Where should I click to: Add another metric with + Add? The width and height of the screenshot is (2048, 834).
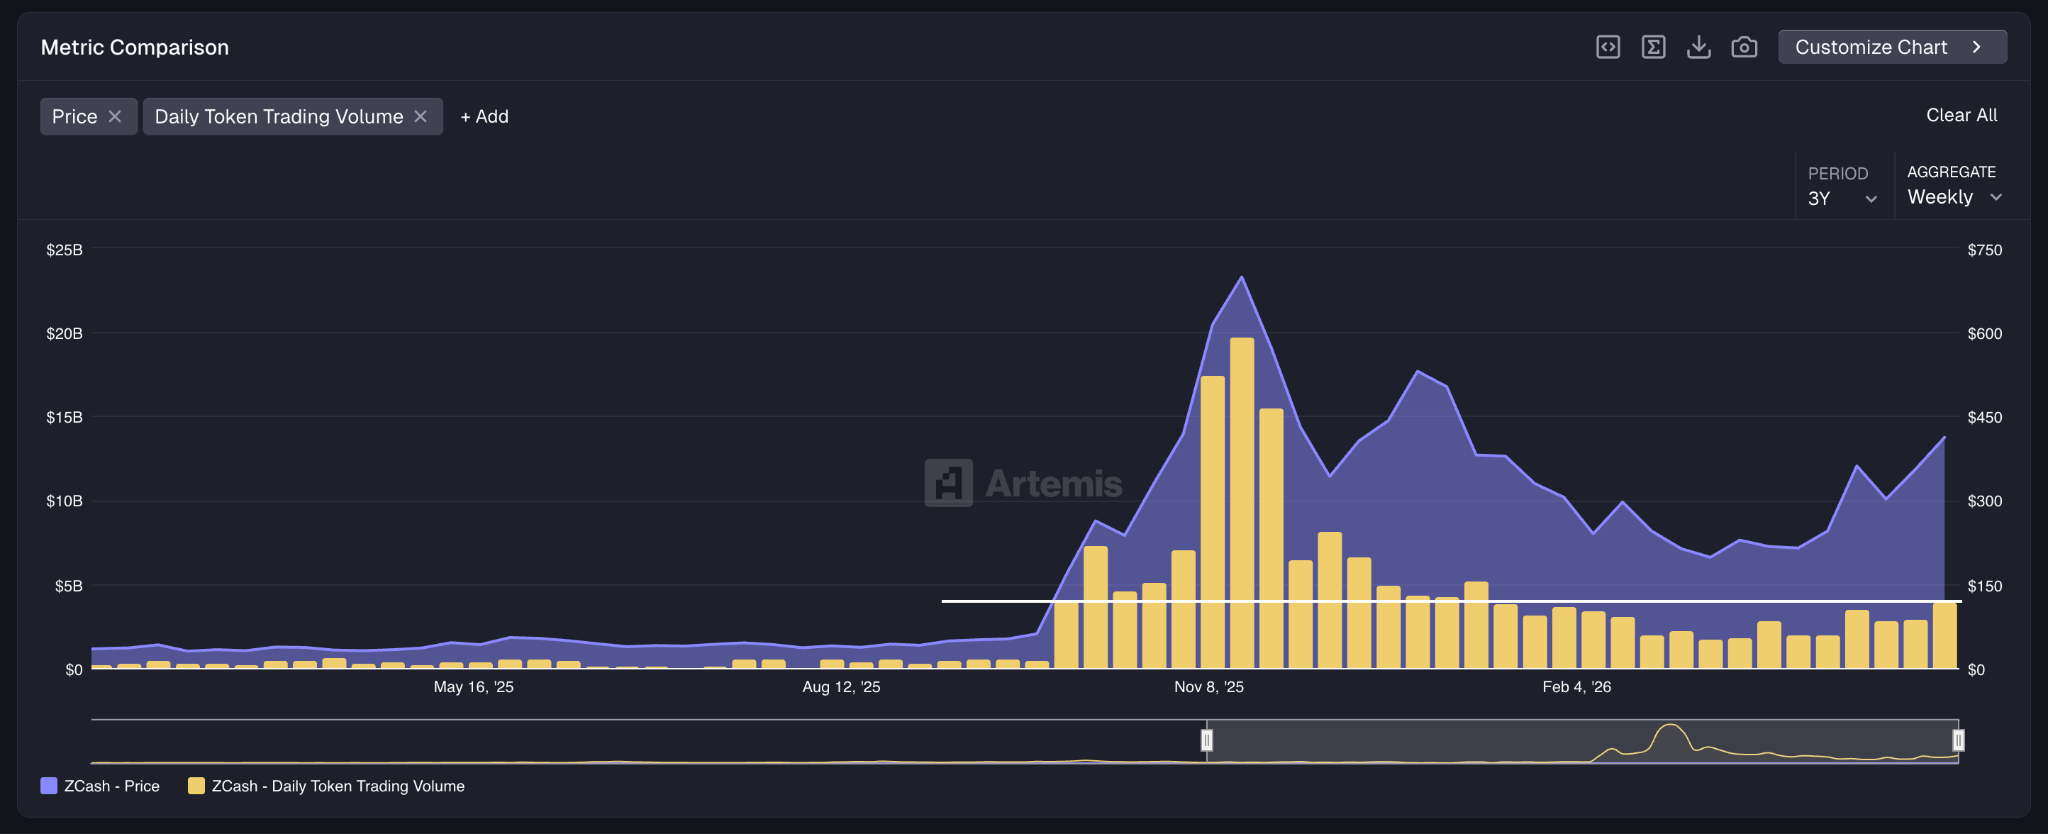(x=484, y=117)
